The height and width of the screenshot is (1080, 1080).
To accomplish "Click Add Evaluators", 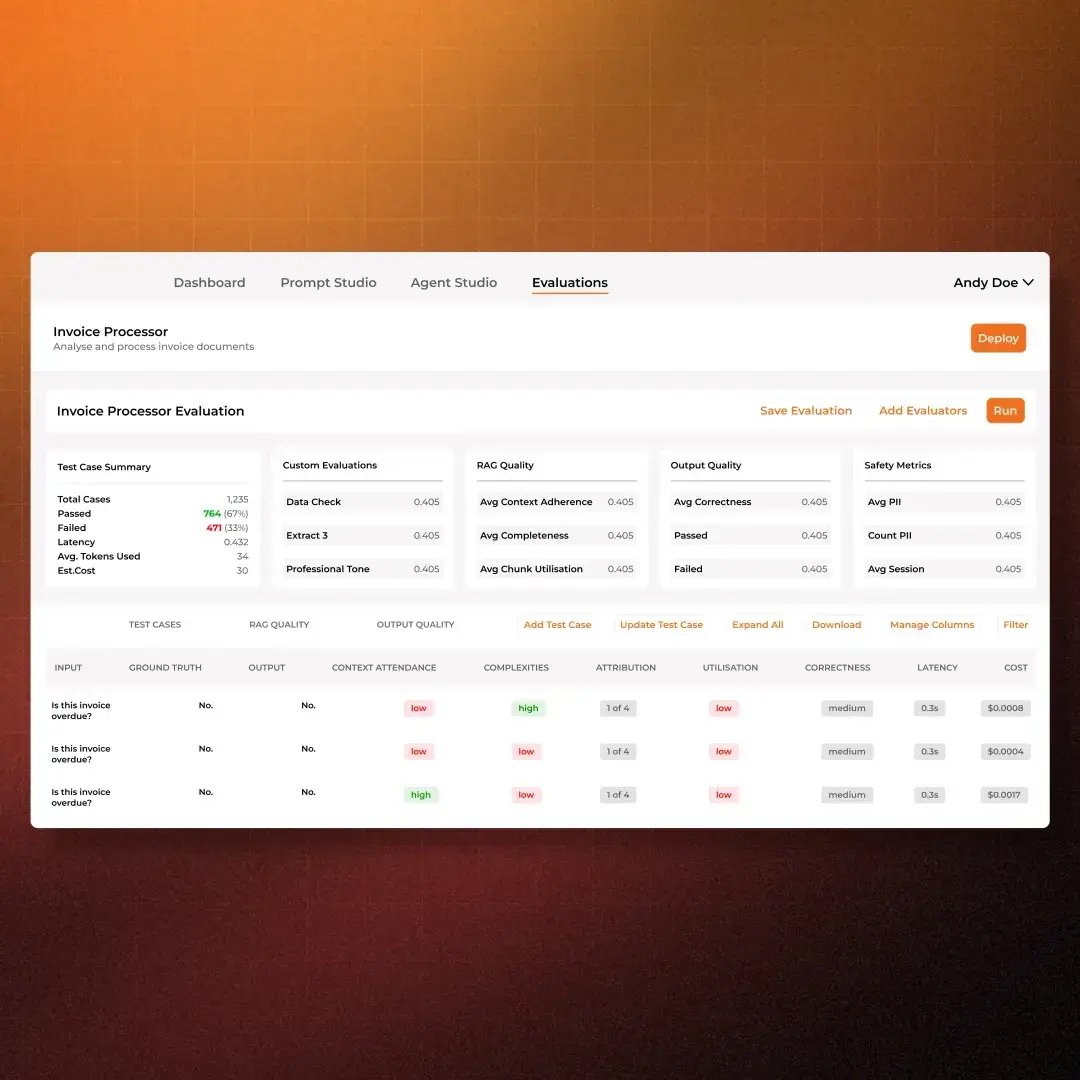I will tap(922, 411).
